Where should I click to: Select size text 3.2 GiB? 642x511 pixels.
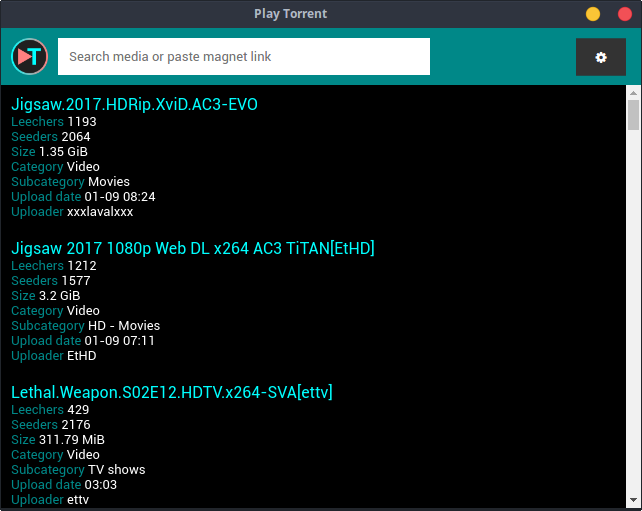59,296
